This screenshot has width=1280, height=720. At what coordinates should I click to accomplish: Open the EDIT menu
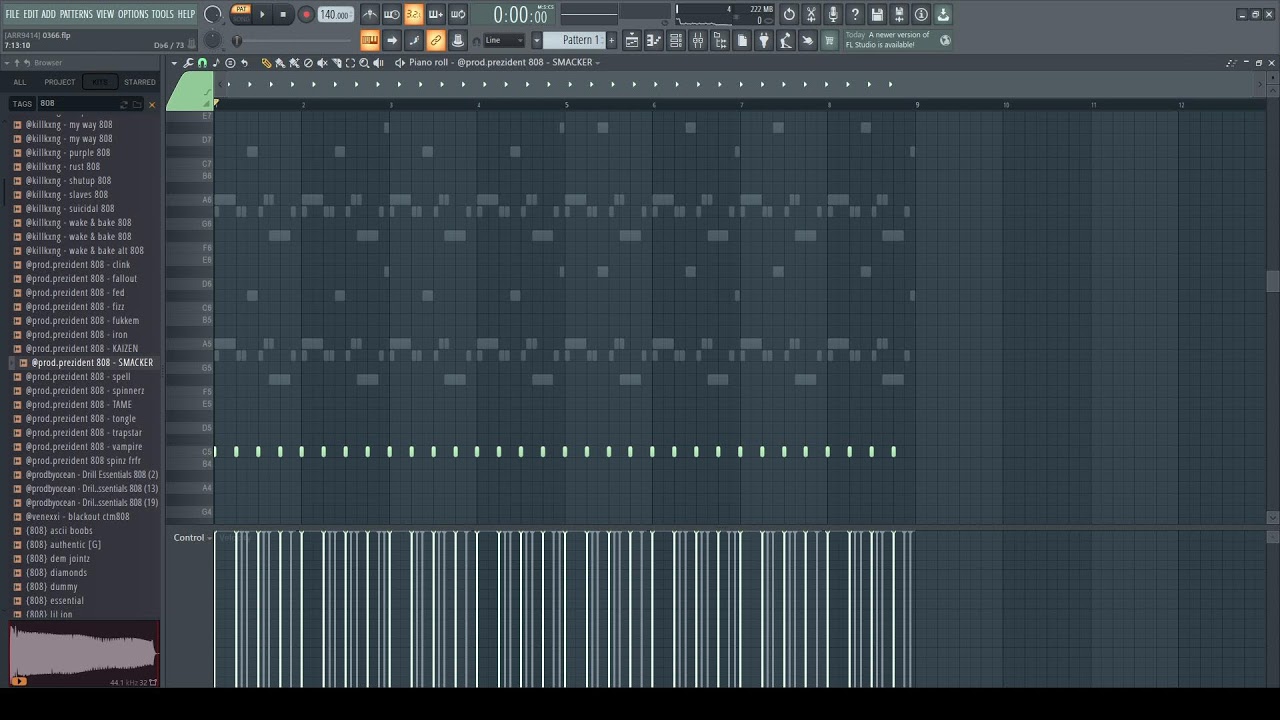tap(31, 14)
